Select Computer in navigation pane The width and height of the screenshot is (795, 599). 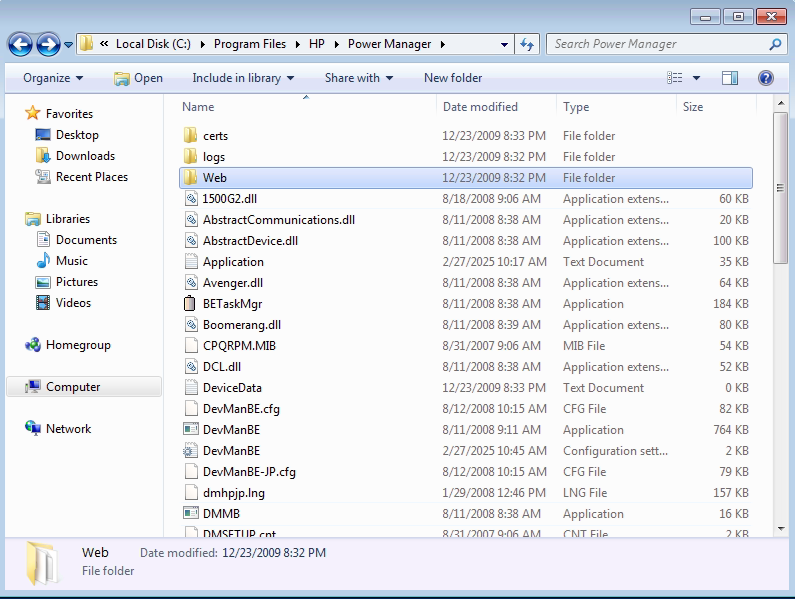point(84,386)
